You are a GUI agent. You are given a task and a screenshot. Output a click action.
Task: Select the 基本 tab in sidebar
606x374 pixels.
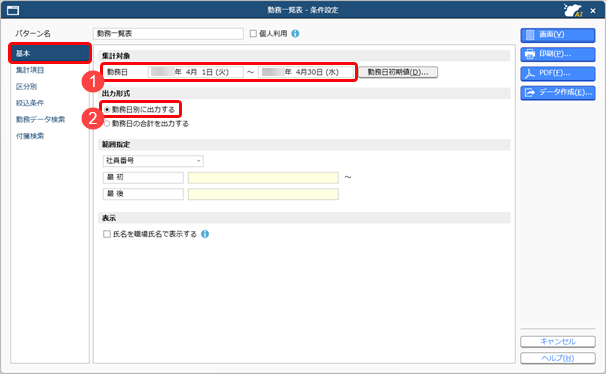coord(50,53)
